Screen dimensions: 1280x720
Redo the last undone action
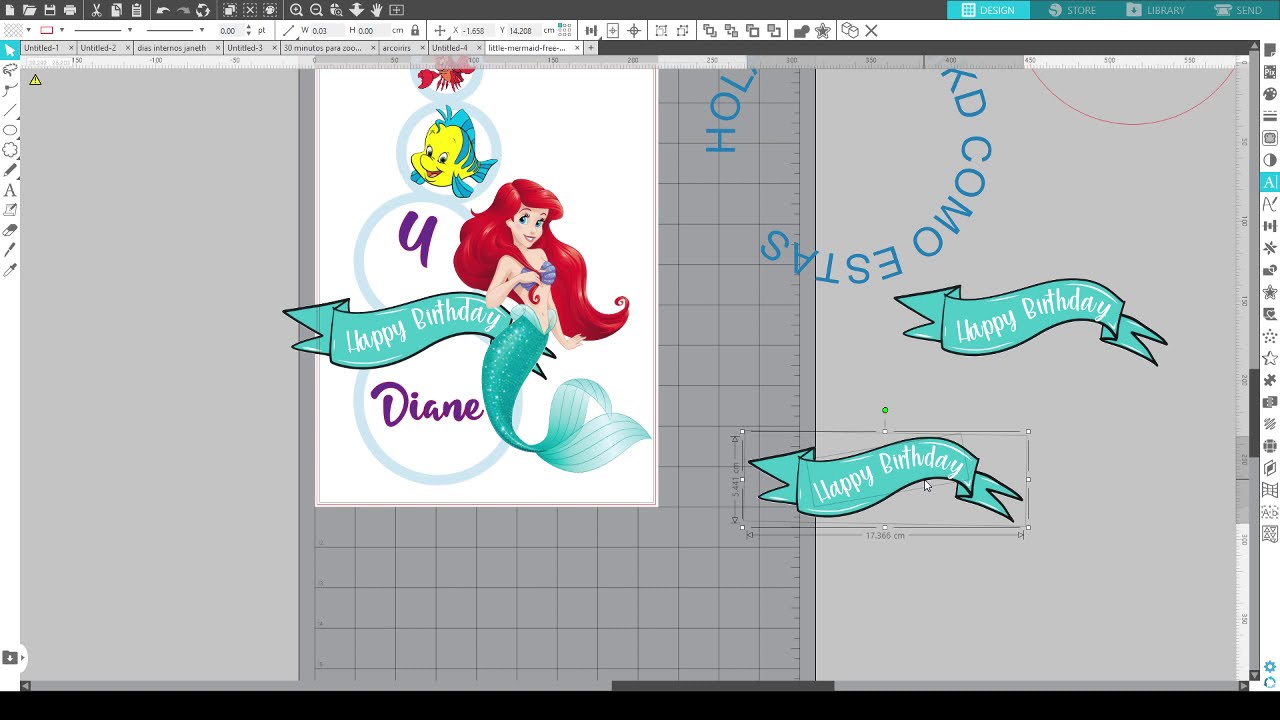184,10
